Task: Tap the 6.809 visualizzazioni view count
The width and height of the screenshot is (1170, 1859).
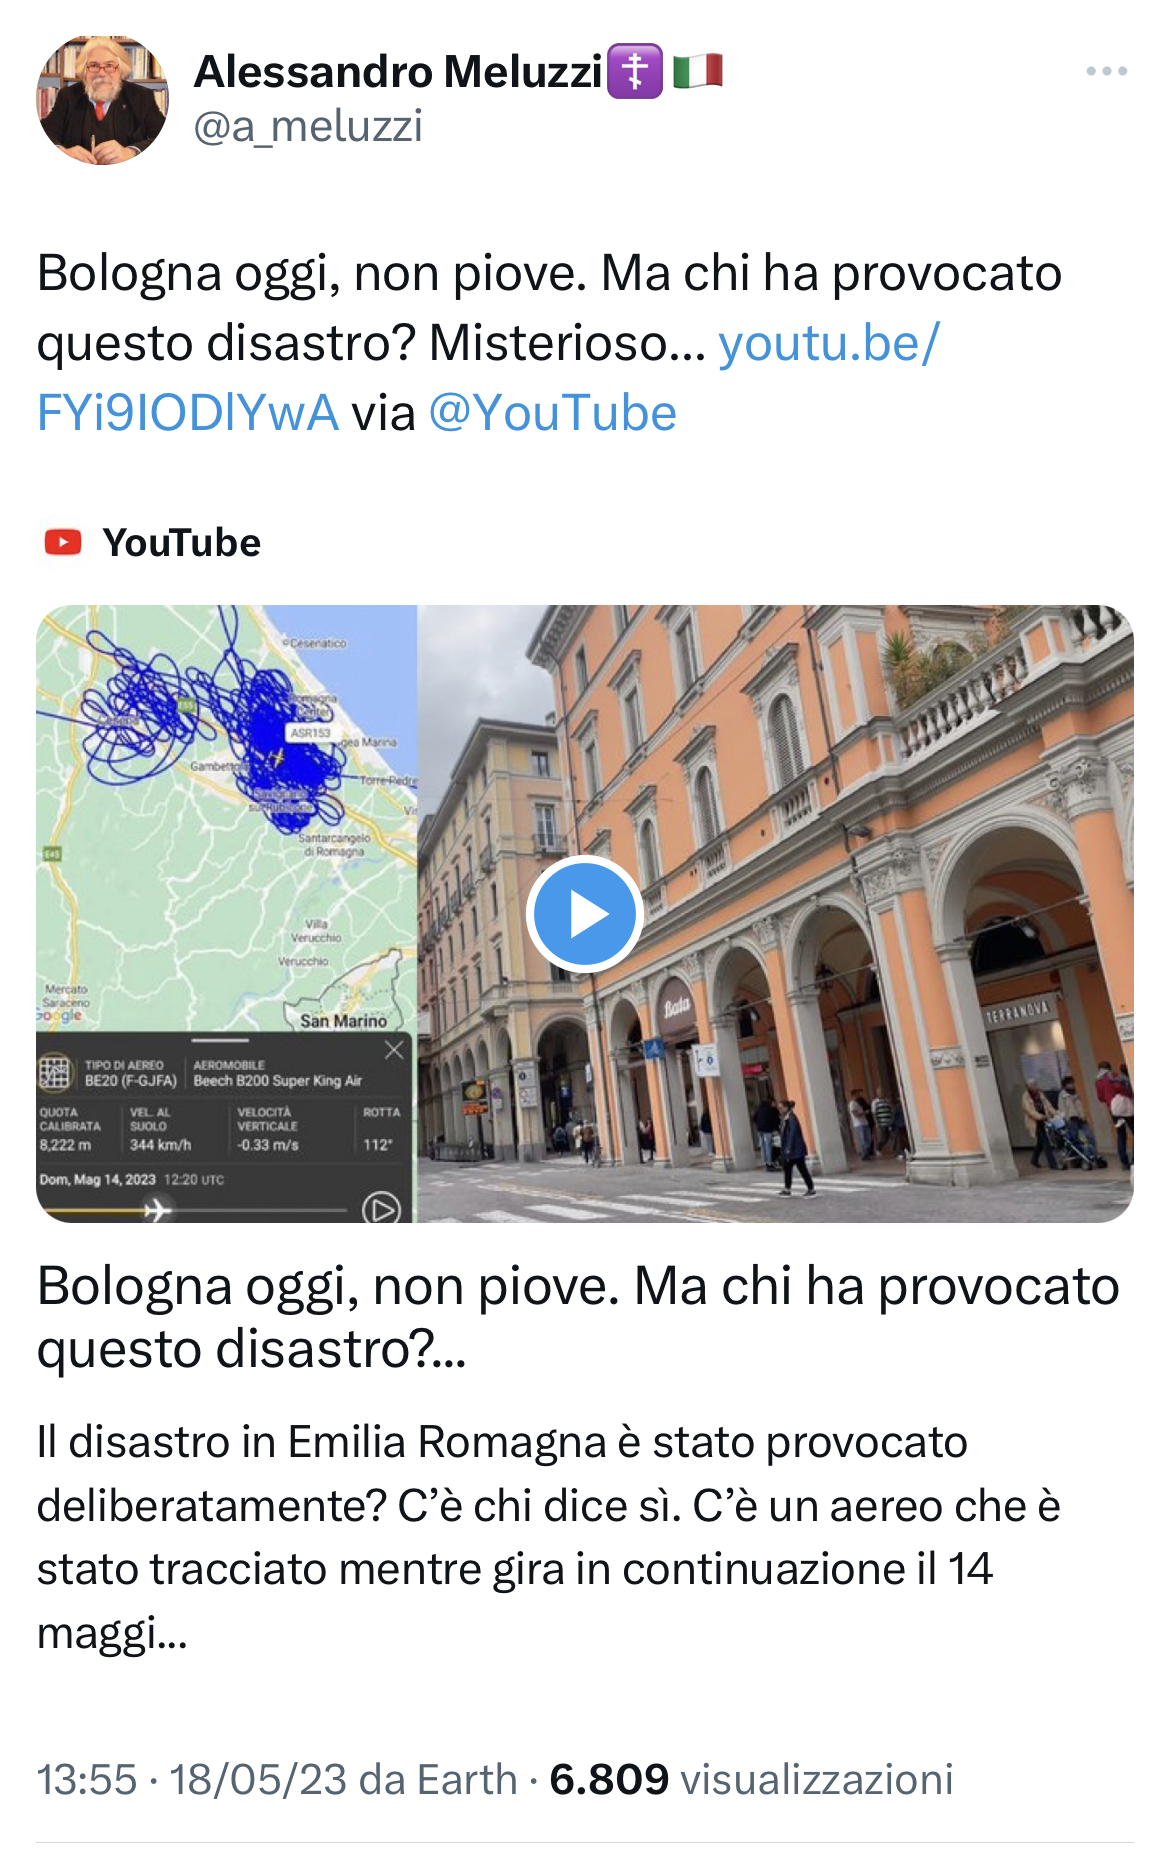Action: pyautogui.click(x=751, y=1780)
